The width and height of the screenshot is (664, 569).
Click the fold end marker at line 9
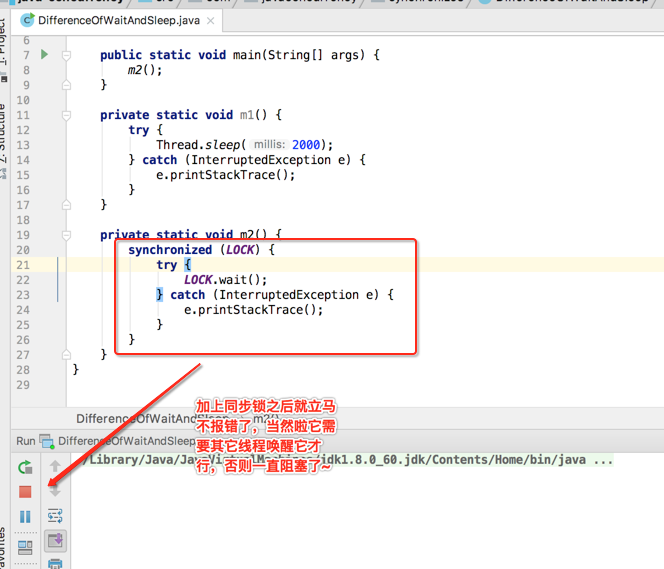coord(66,85)
